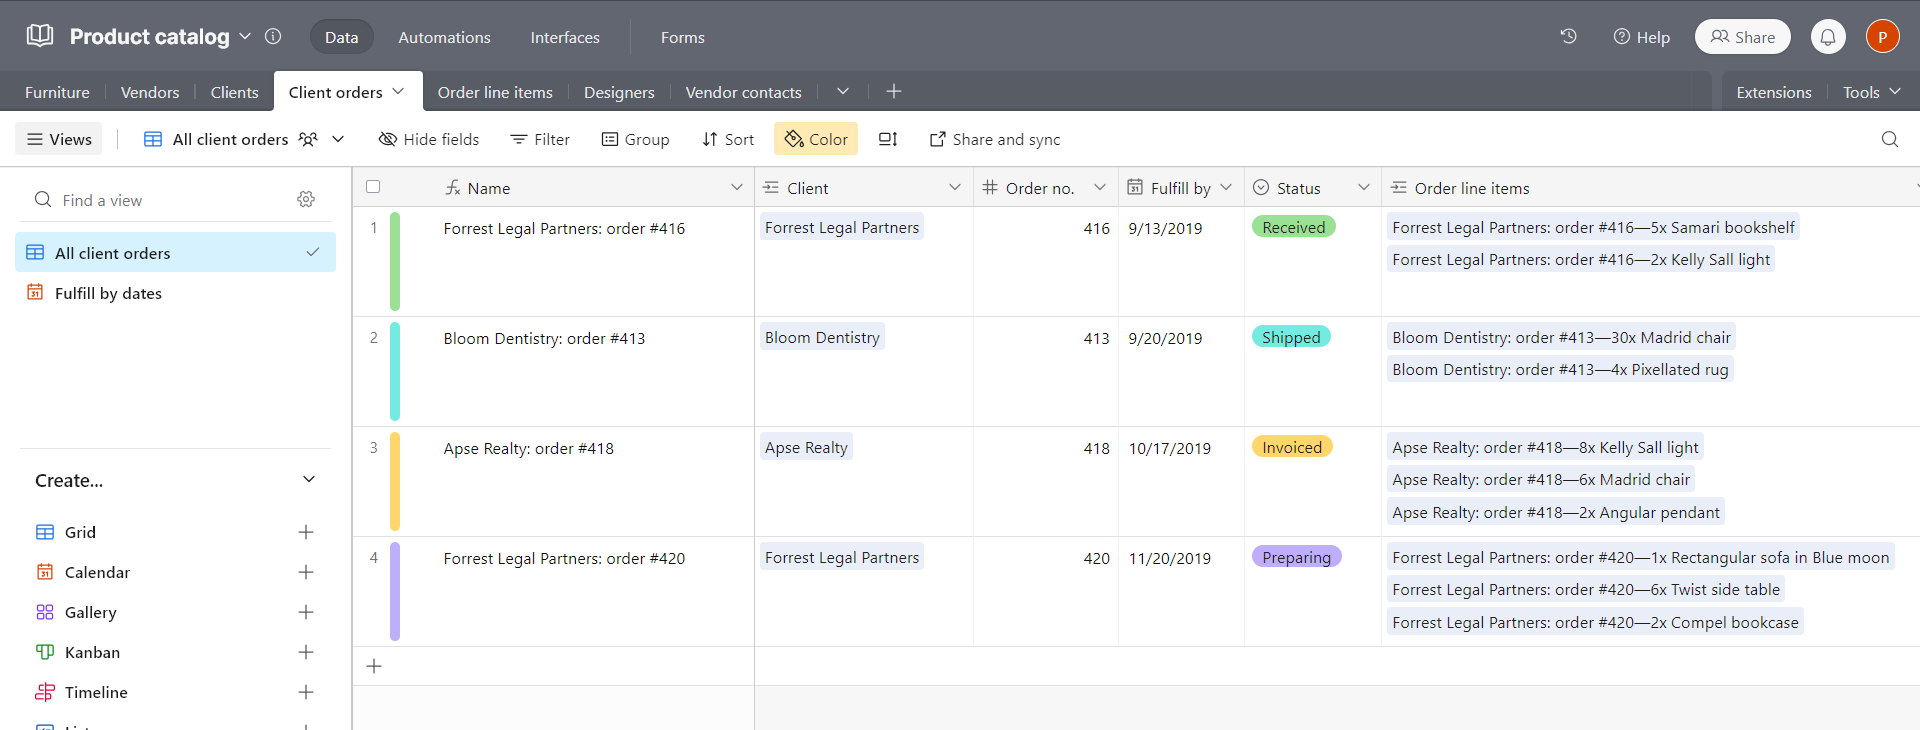1920x730 pixels.
Task: Open the base history clock icon
Action: (1568, 36)
